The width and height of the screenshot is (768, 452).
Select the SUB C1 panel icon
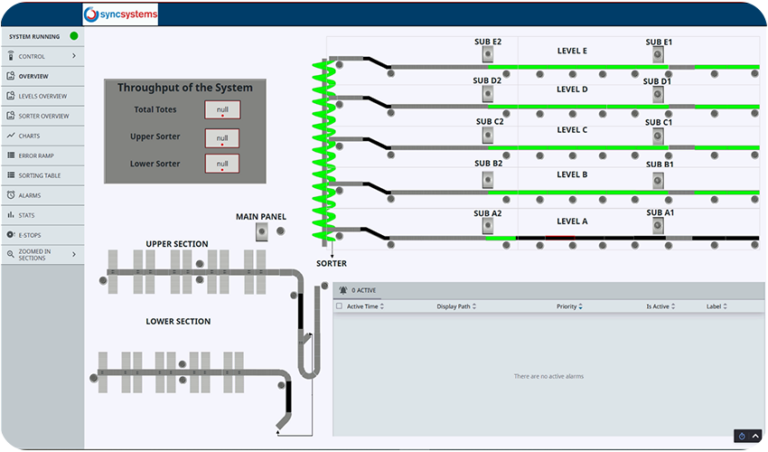click(x=658, y=136)
